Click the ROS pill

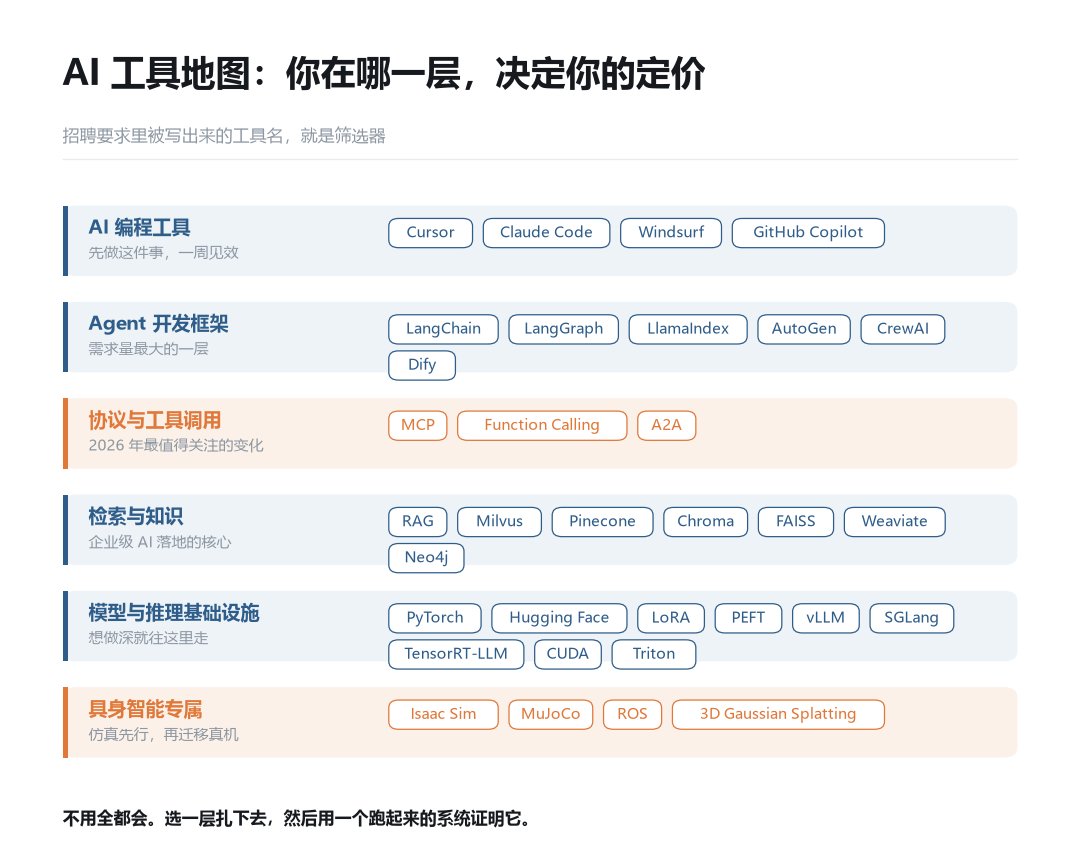(632, 715)
